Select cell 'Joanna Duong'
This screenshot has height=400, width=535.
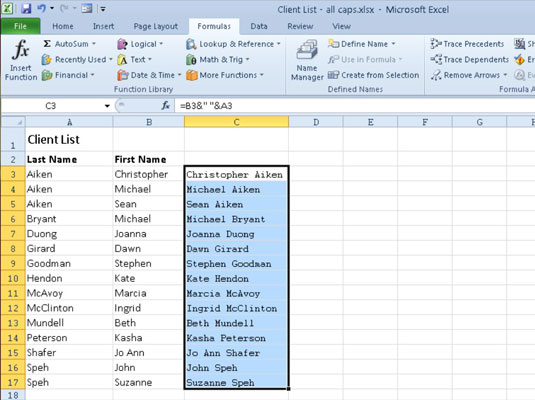[236, 234]
